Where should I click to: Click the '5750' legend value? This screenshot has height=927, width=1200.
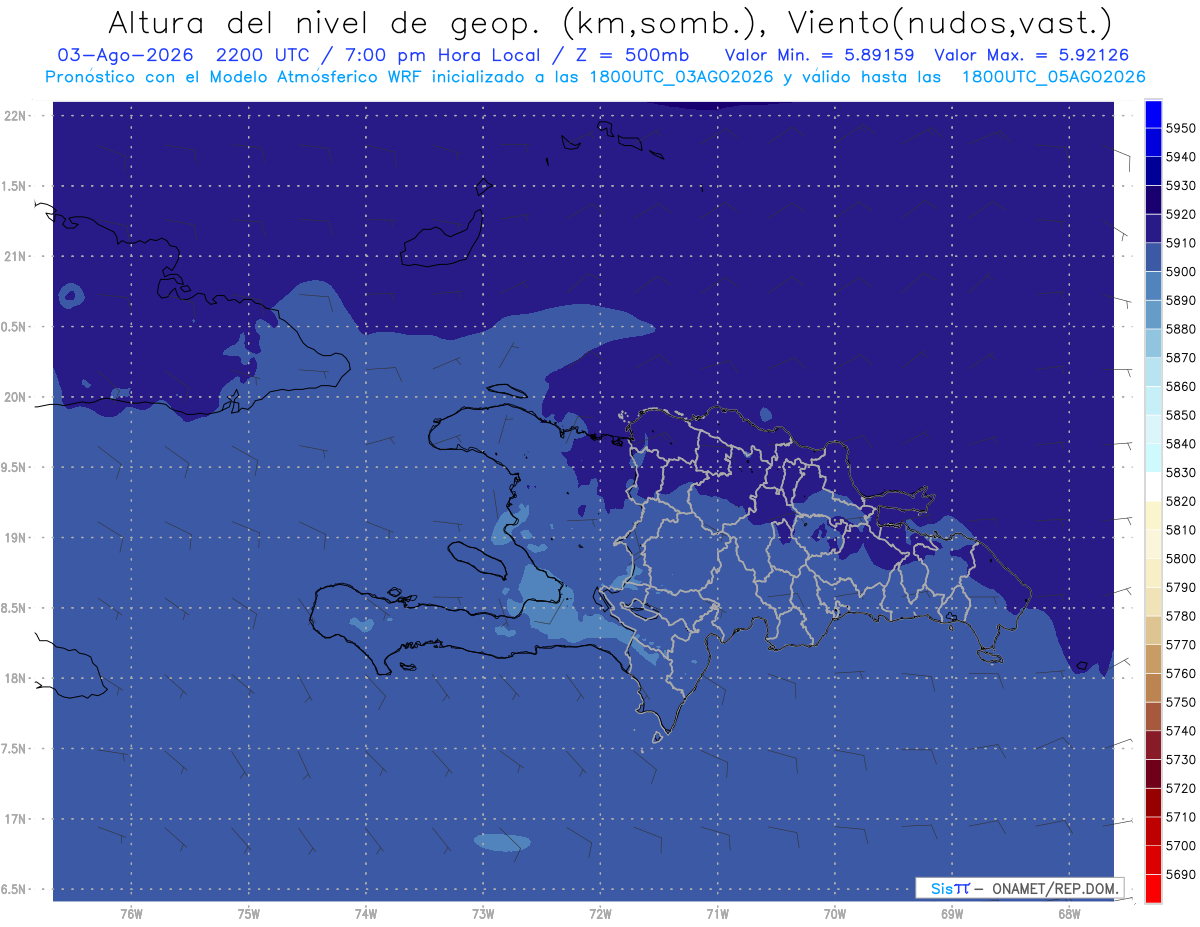coord(1181,702)
